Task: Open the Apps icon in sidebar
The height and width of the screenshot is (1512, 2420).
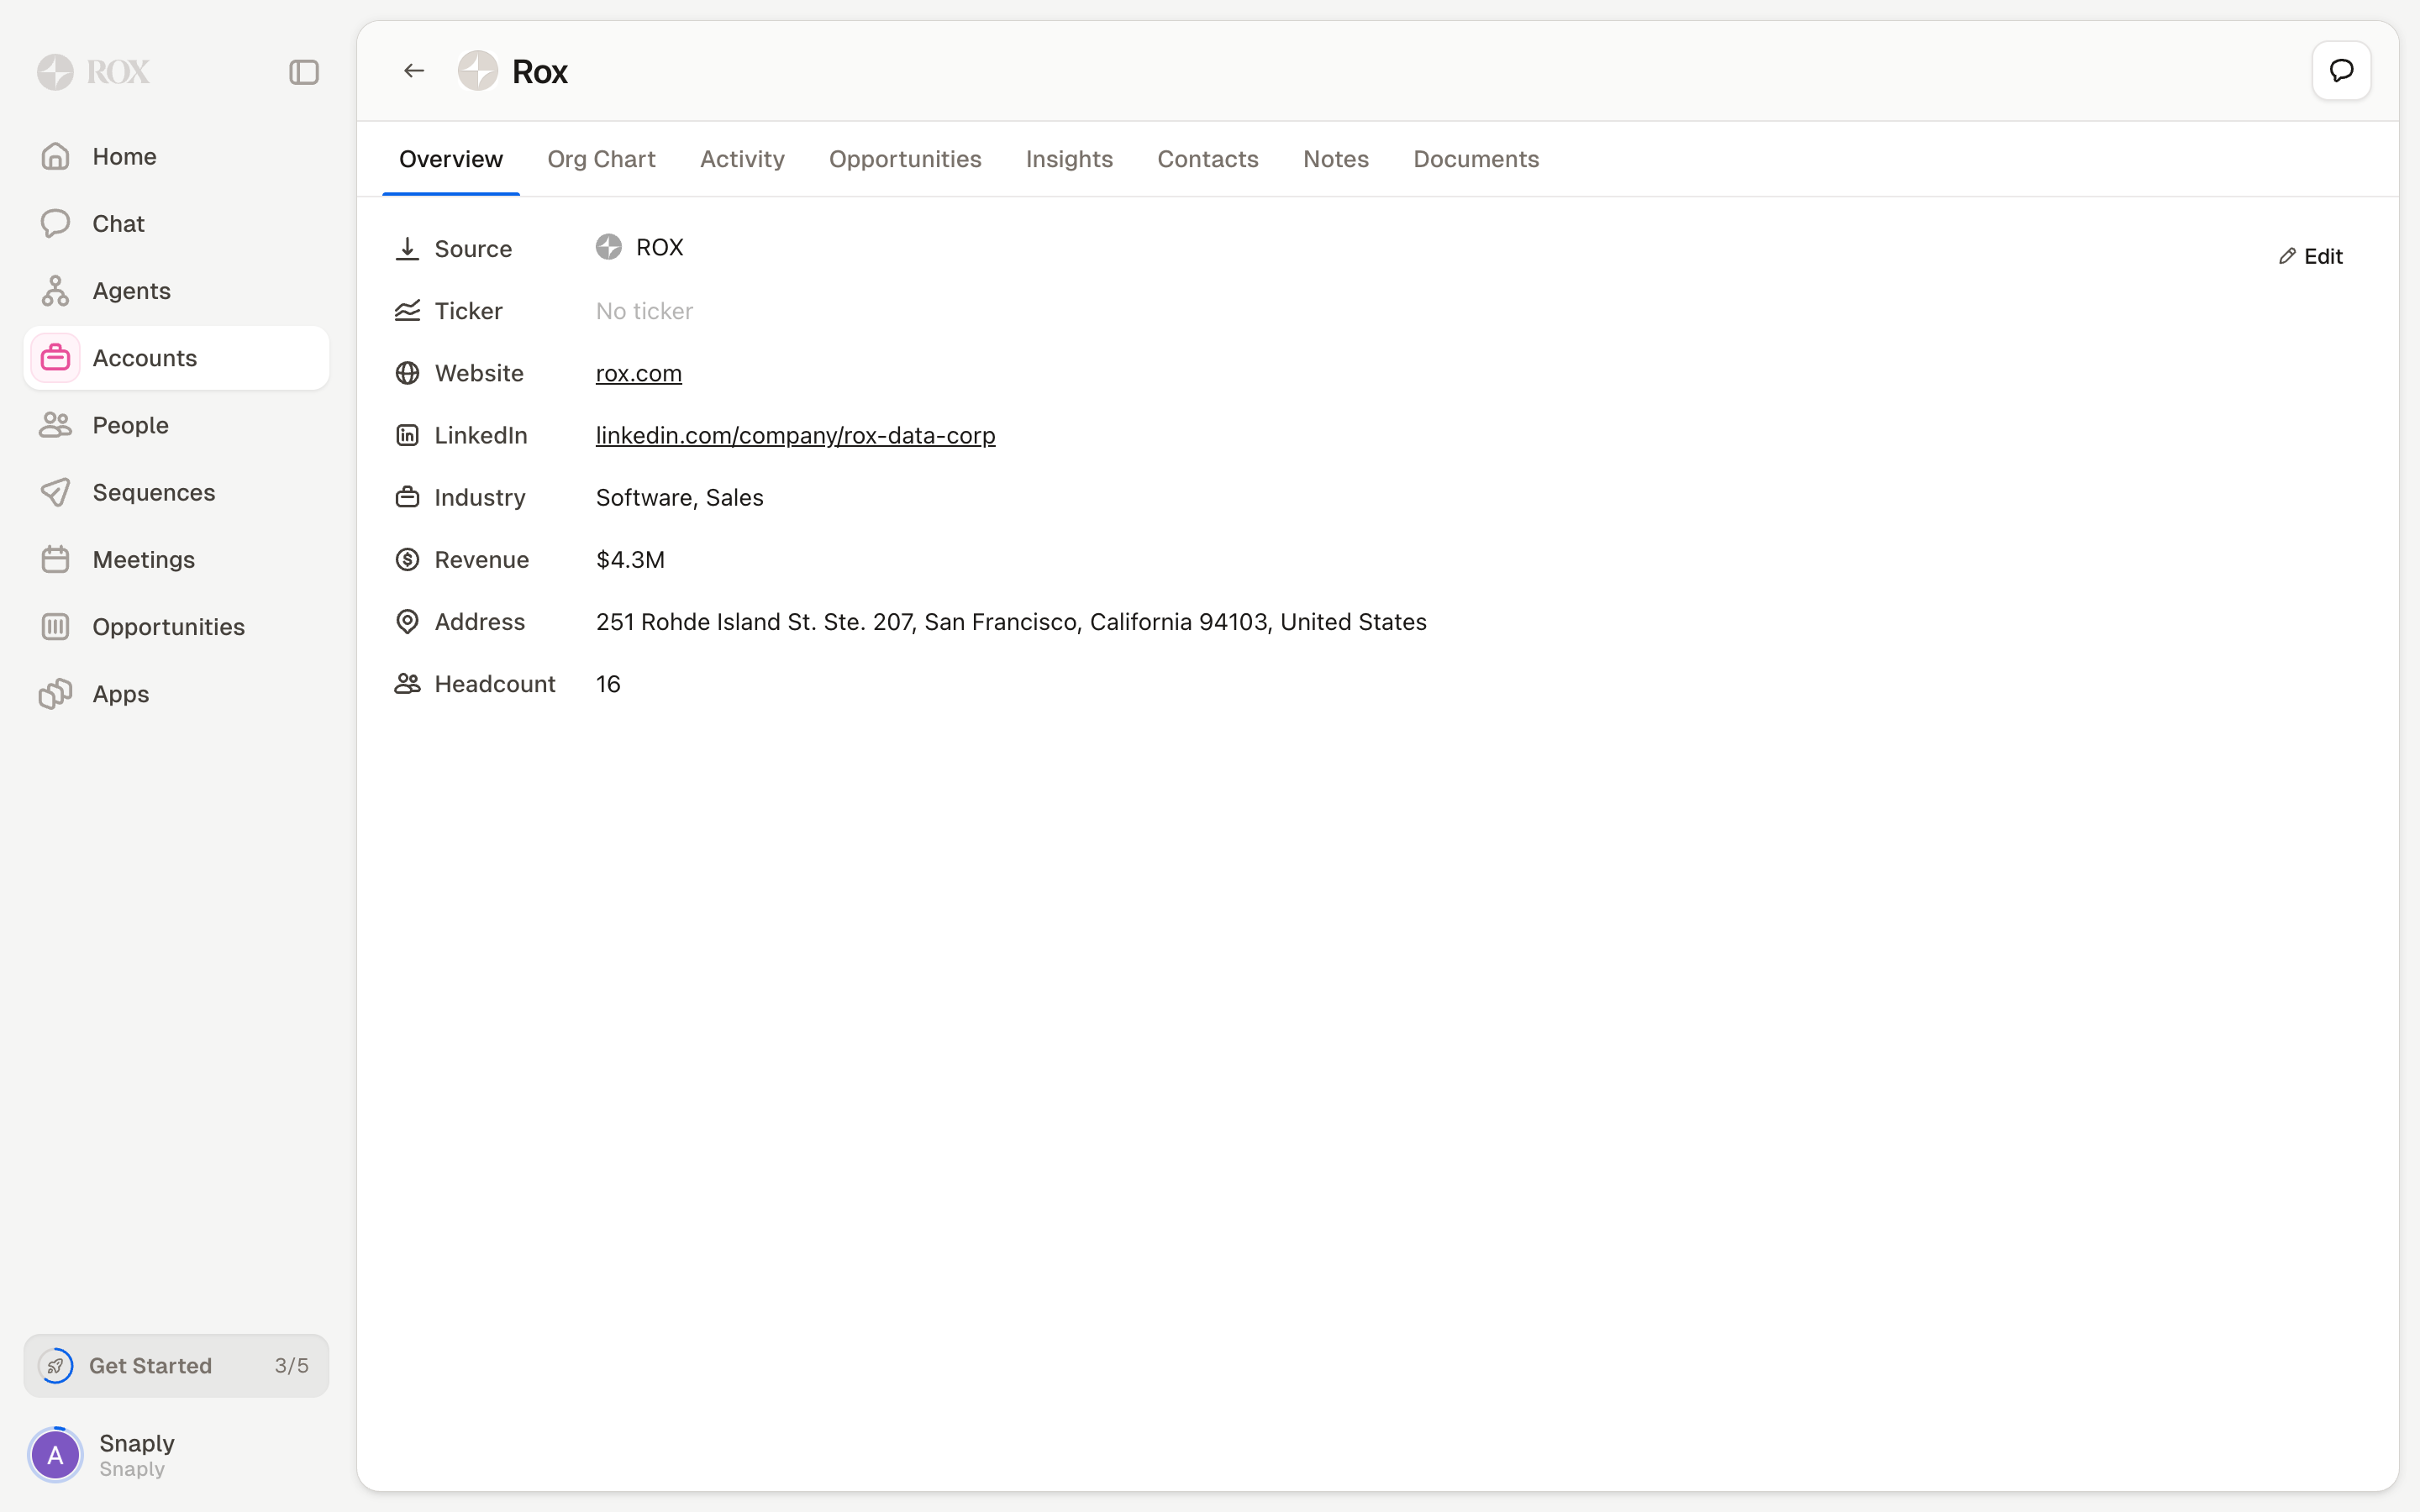Action: [56, 693]
